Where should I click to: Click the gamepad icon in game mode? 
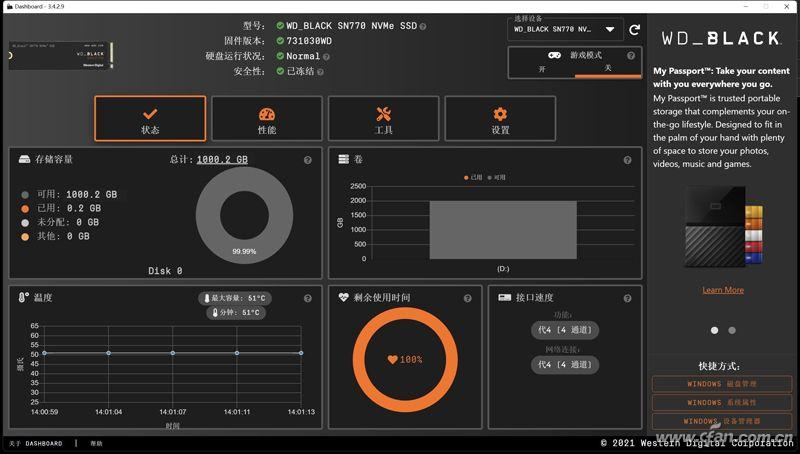coord(554,55)
